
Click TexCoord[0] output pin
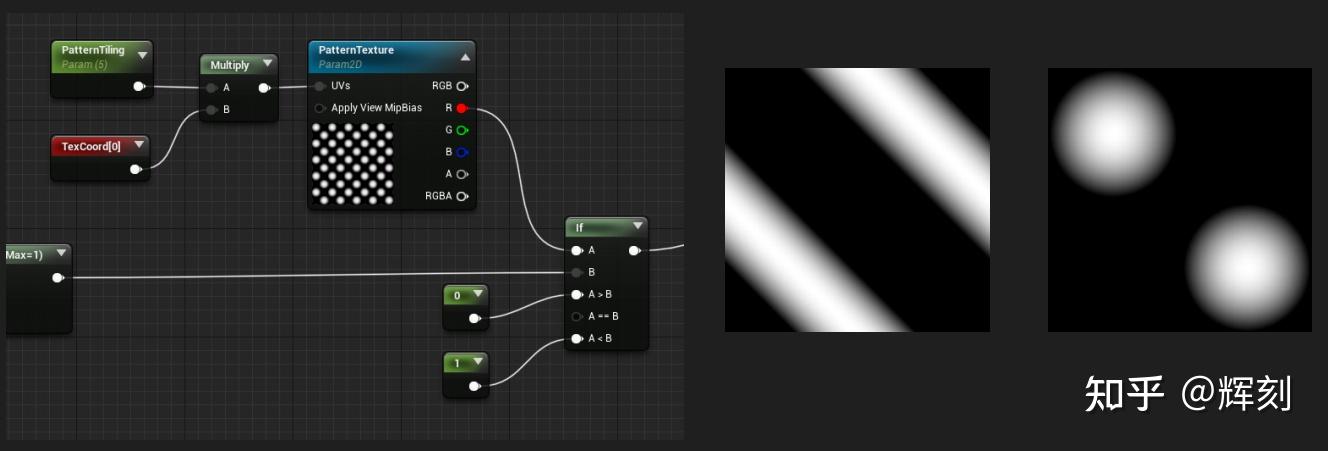(136, 169)
